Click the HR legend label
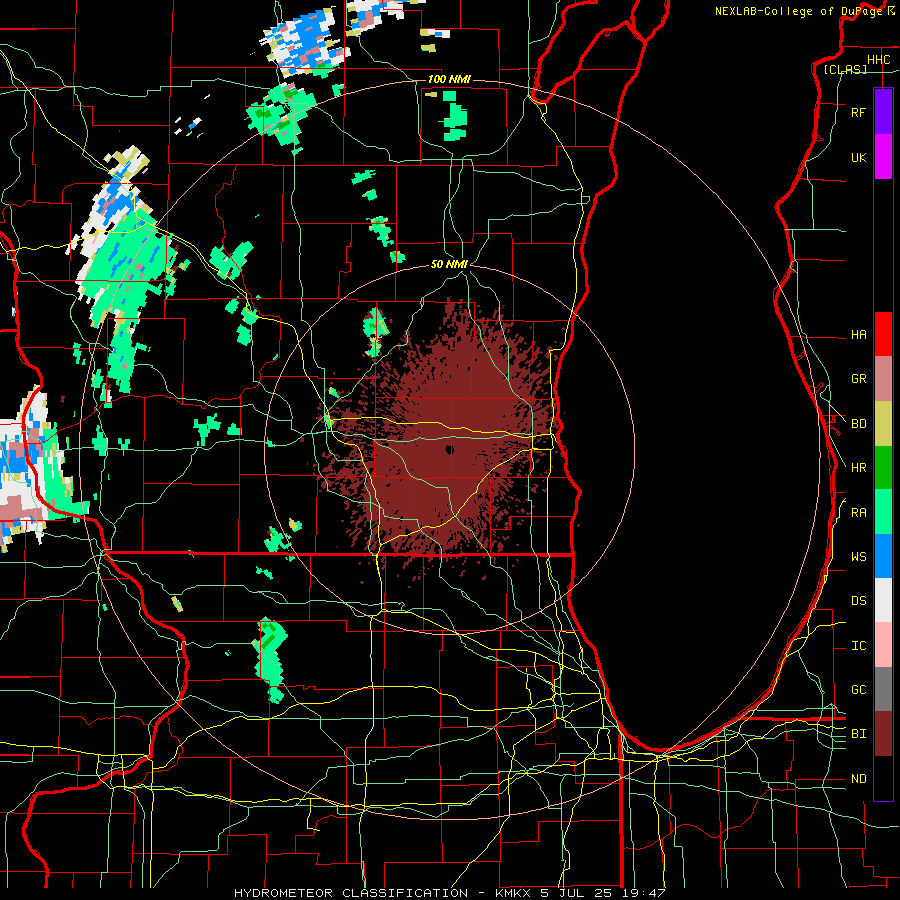Screen dimensions: 900x900 pos(858,468)
